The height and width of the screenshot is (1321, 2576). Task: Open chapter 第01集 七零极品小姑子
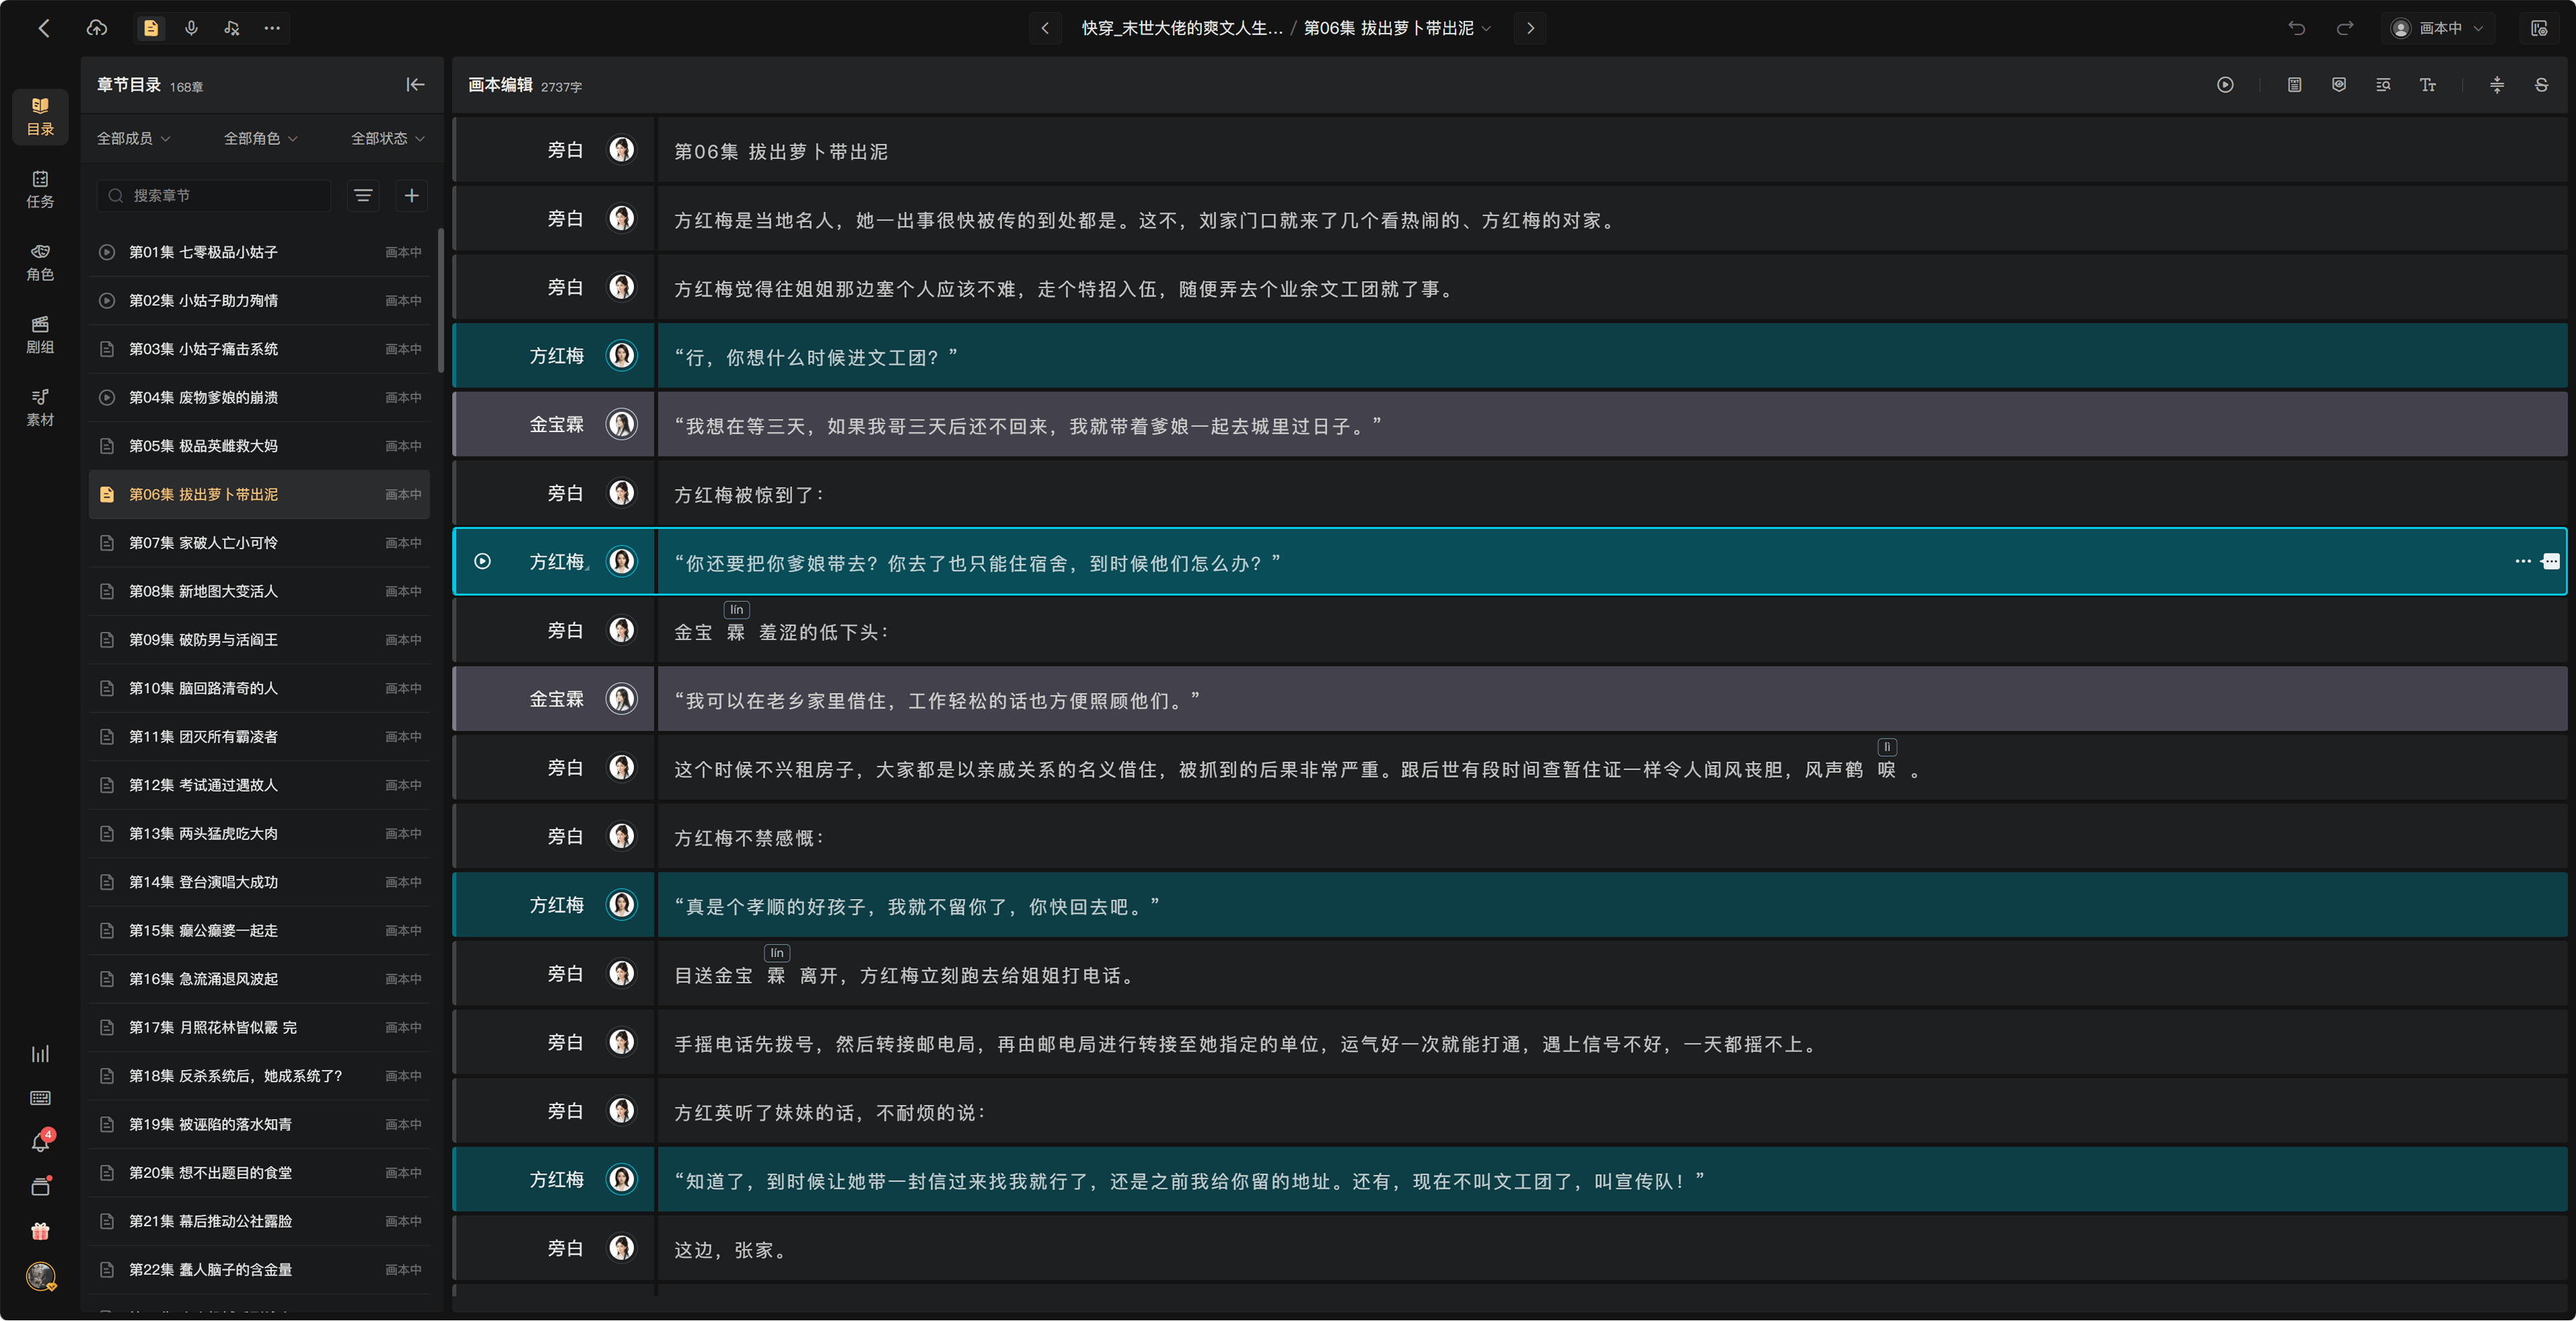pyautogui.click(x=260, y=252)
